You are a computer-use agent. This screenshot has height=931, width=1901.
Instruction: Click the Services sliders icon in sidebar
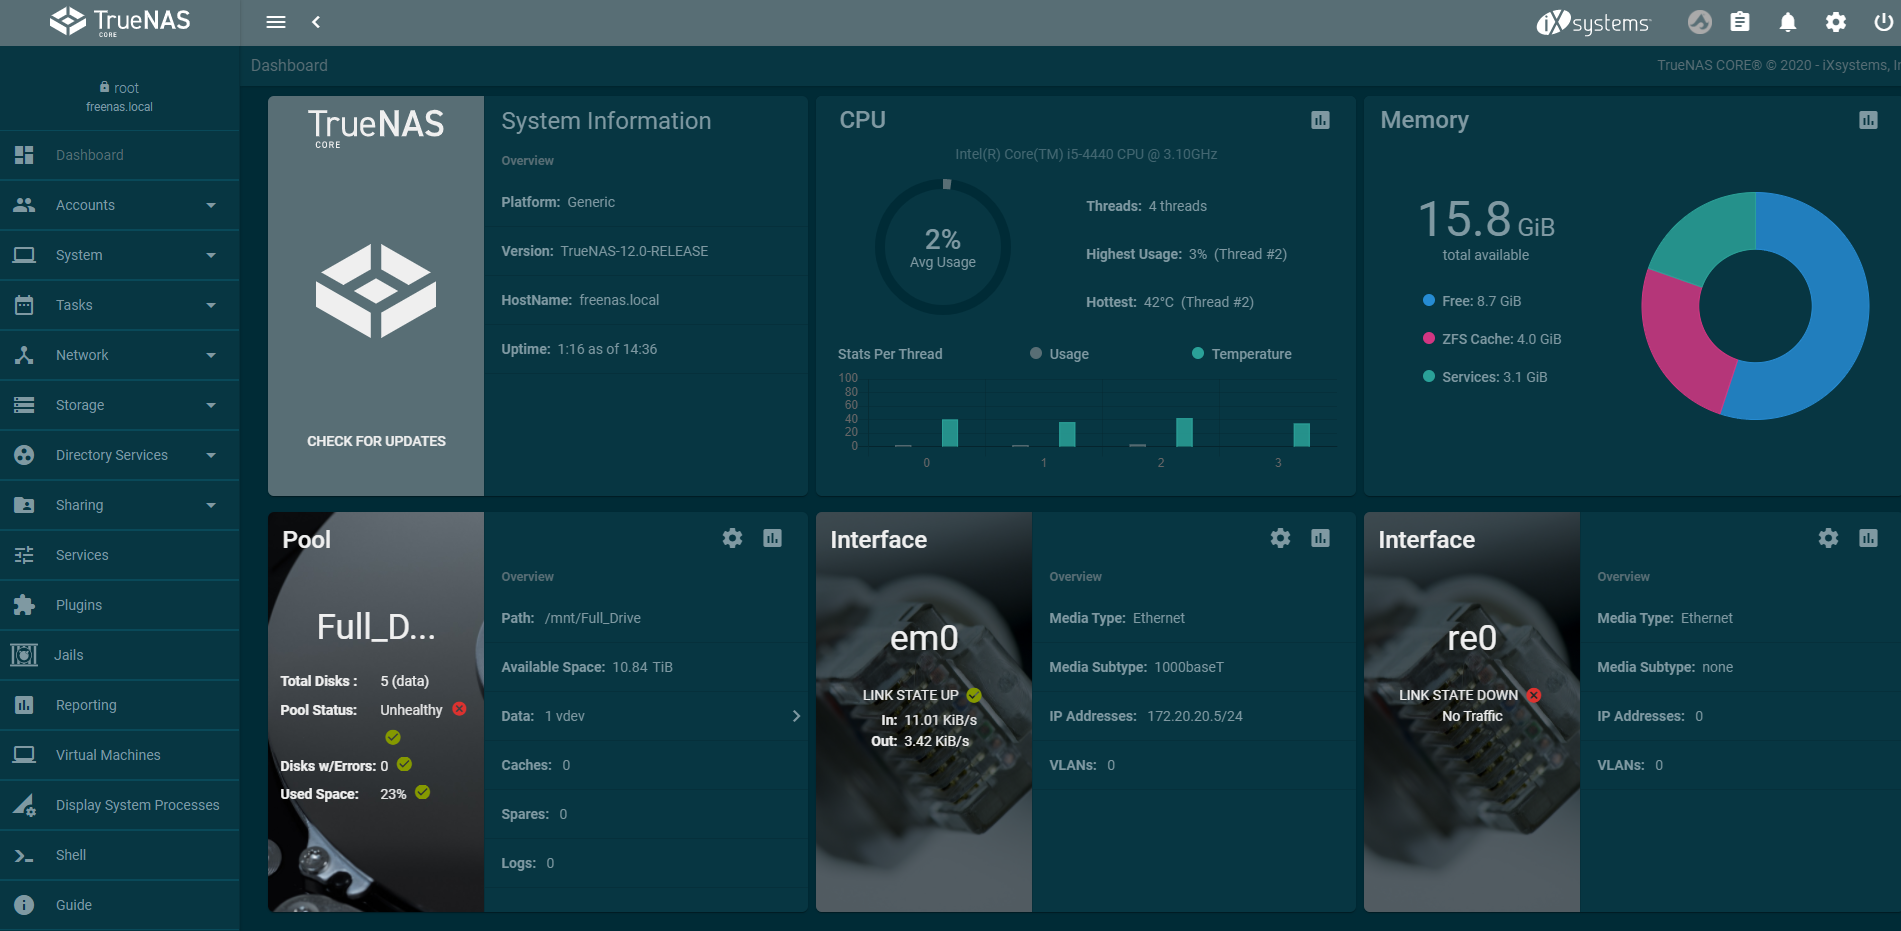24,555
